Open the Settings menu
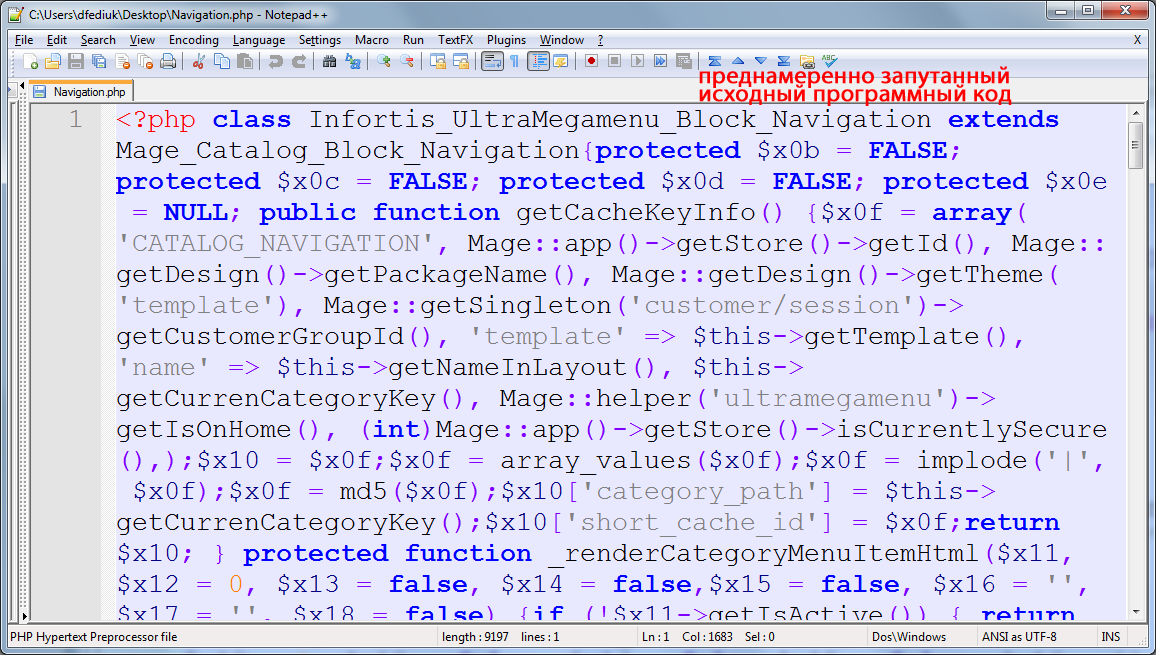 click(320, 40)
